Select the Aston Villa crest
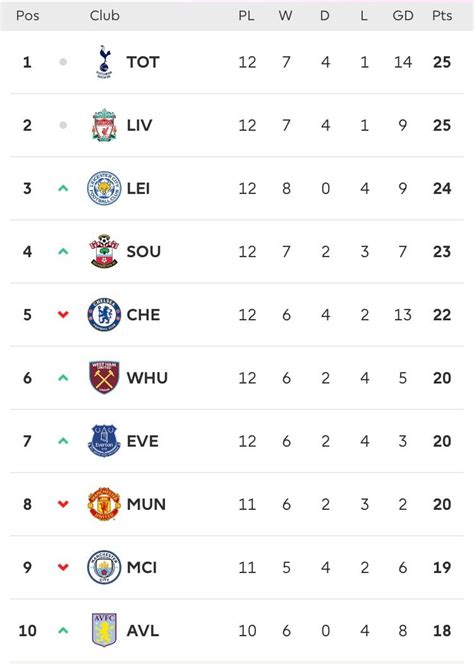This screenshot has height=664, width=474. pos(104,630)
